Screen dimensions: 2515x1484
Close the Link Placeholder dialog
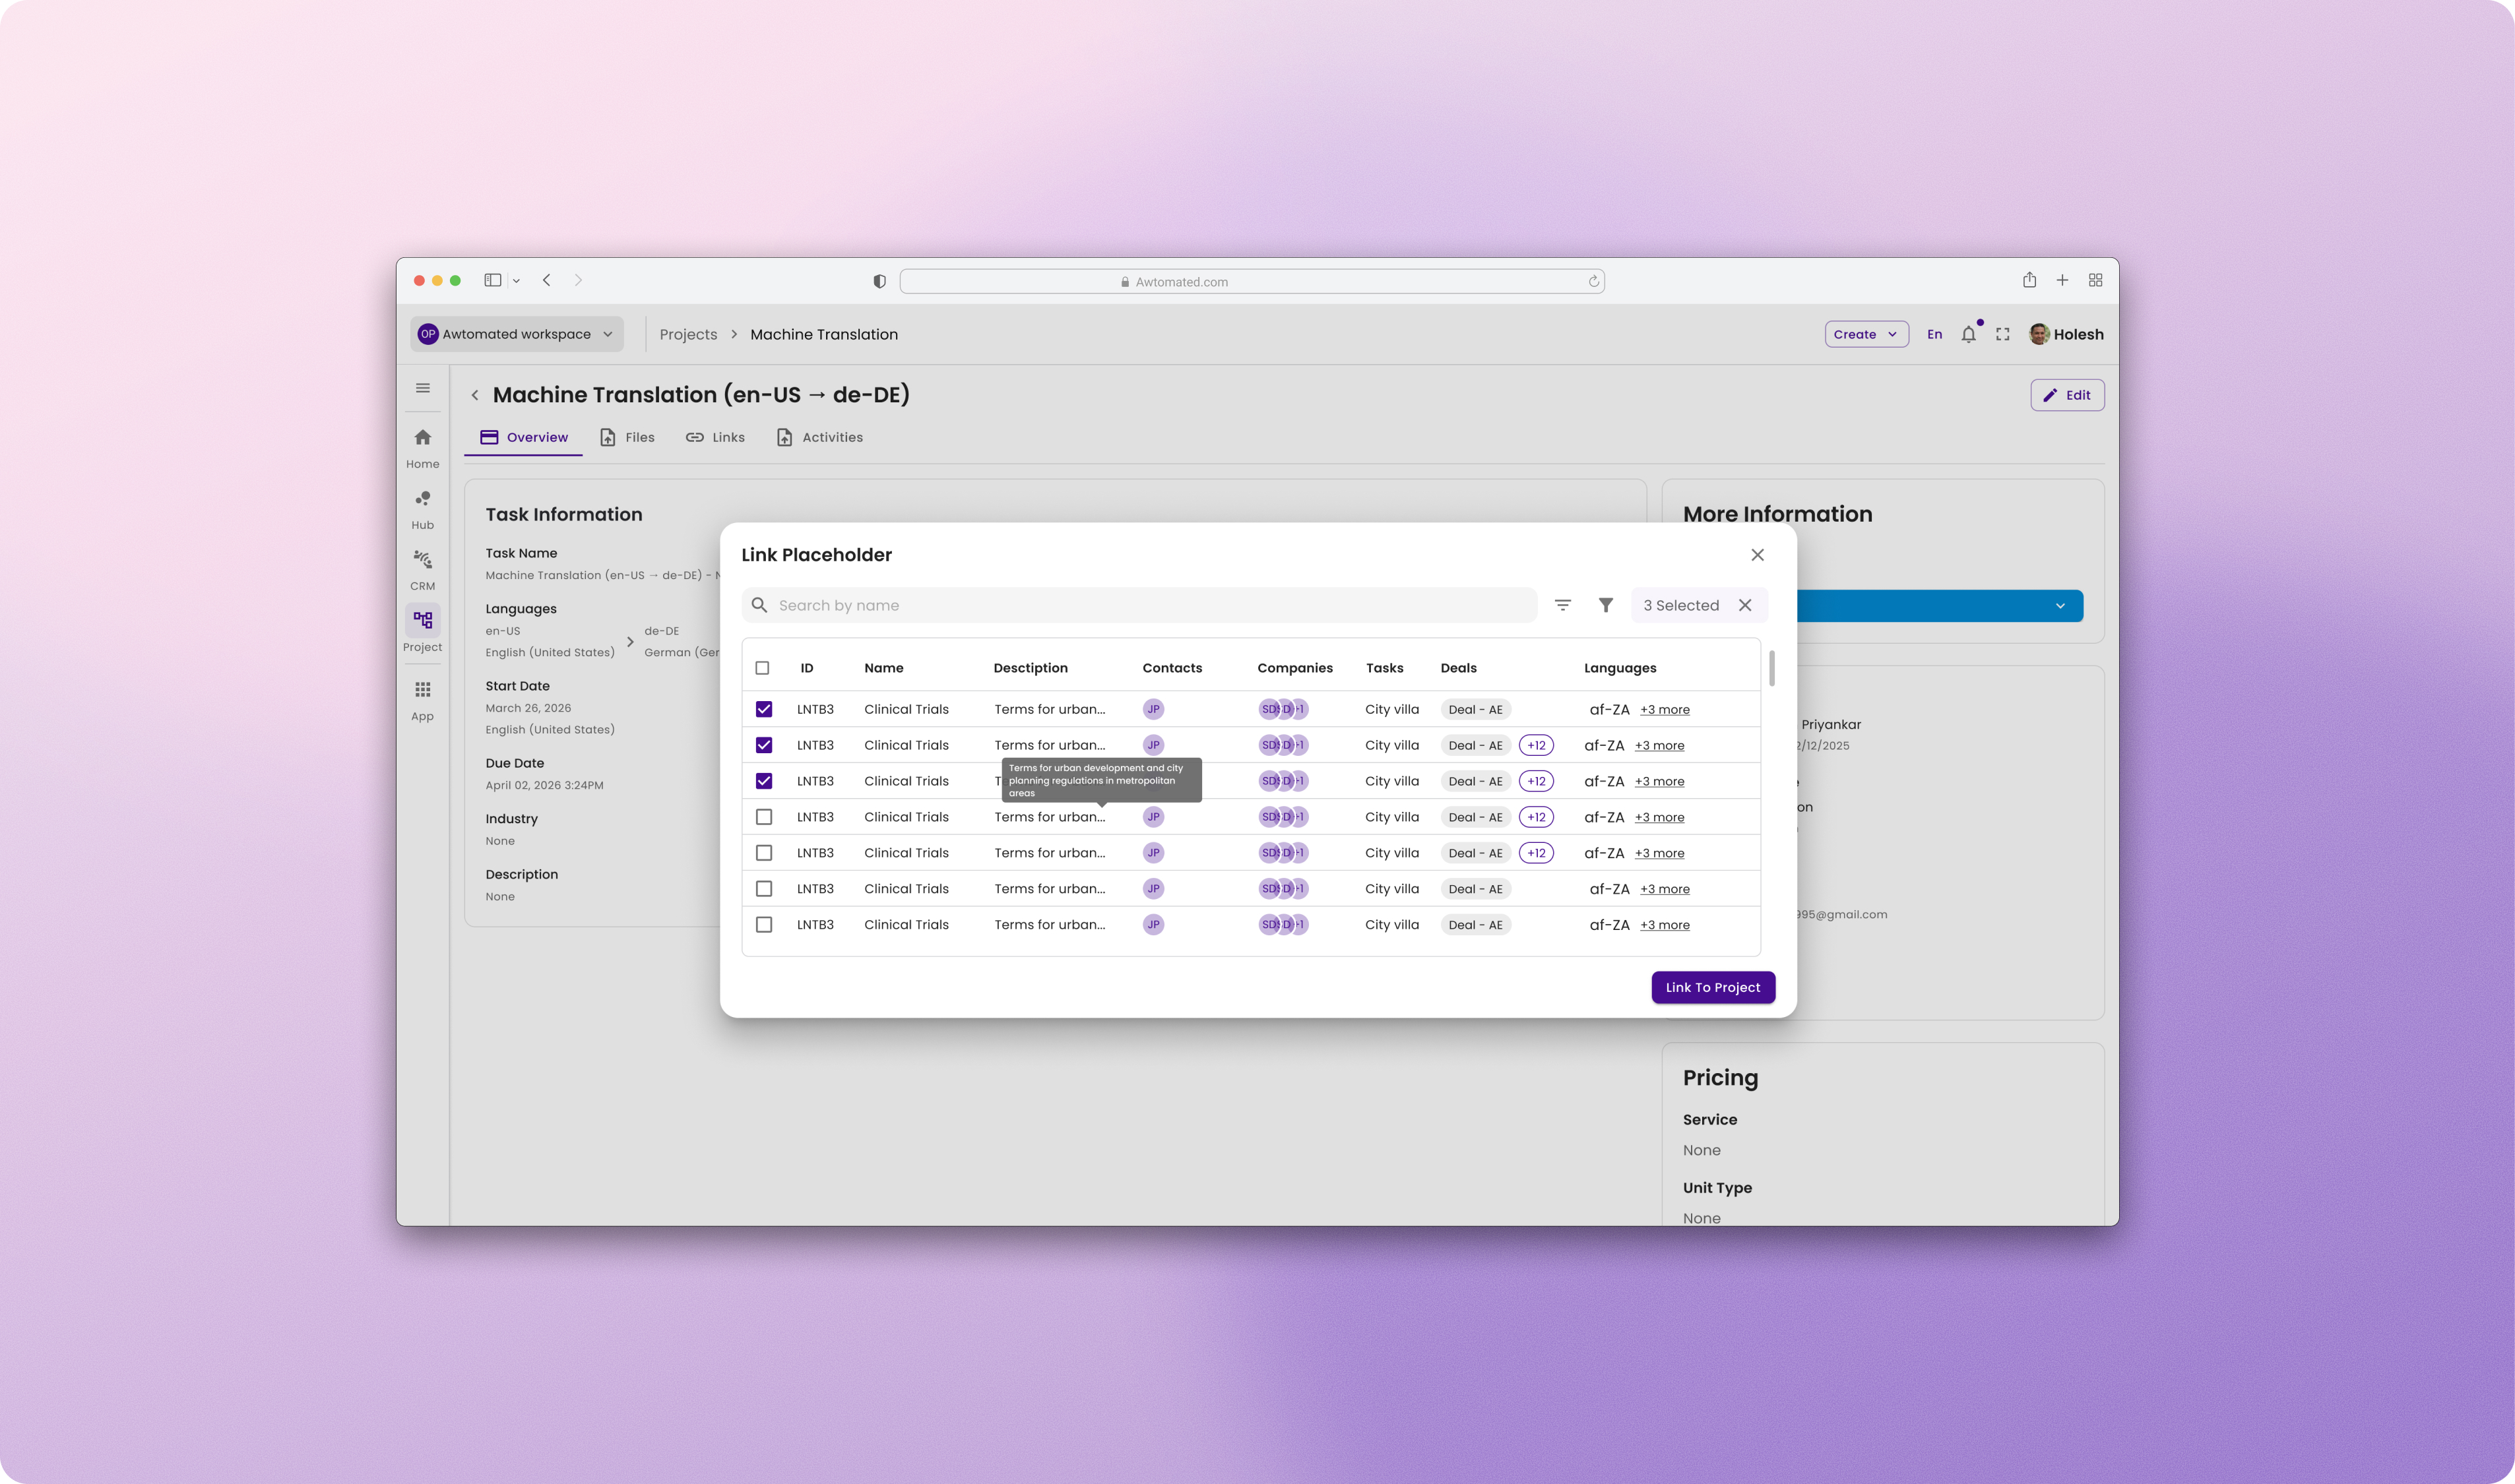1758,555
